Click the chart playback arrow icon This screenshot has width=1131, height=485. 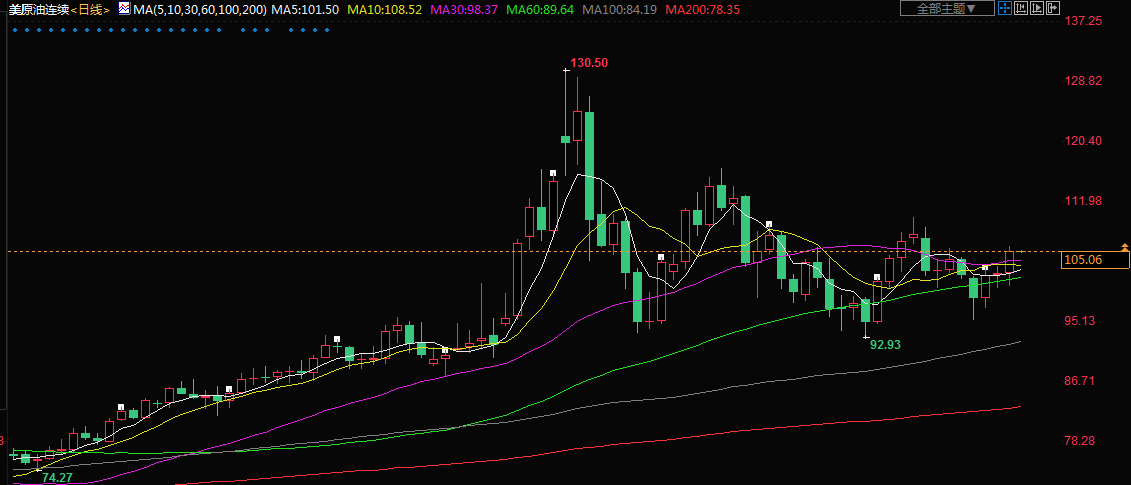pos(1035,9)
